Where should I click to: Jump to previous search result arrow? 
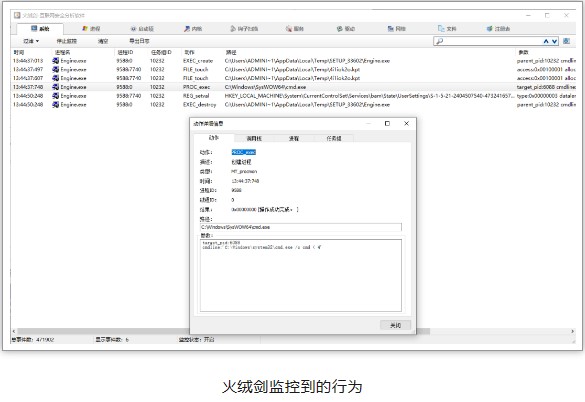pos(546,41)
